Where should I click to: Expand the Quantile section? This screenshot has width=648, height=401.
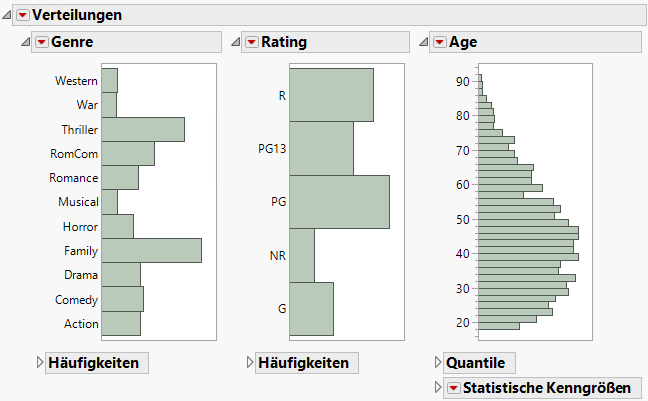click(436, 363)
